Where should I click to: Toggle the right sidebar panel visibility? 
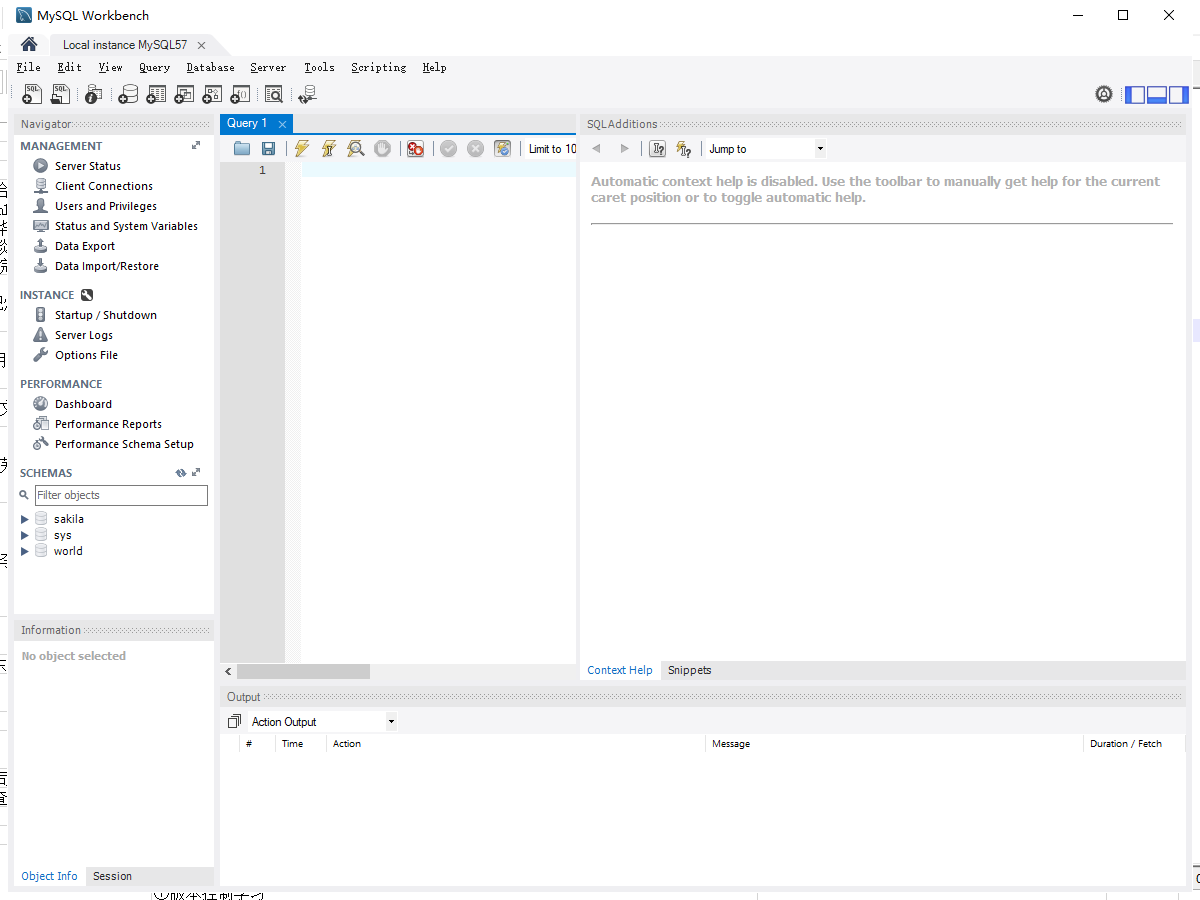pos(1179,95)
